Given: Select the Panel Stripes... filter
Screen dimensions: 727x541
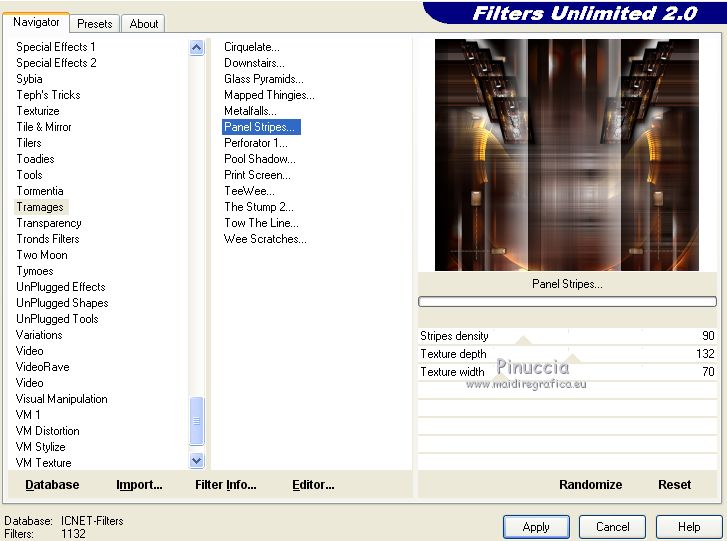Looking at the screenshot, I should tap(261, 127).
